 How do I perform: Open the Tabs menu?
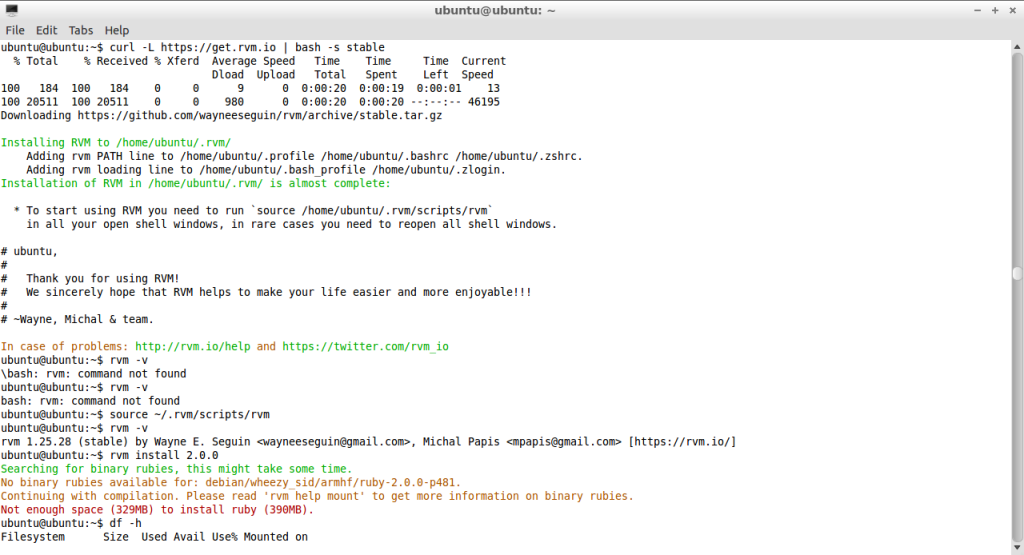(81, 30)
